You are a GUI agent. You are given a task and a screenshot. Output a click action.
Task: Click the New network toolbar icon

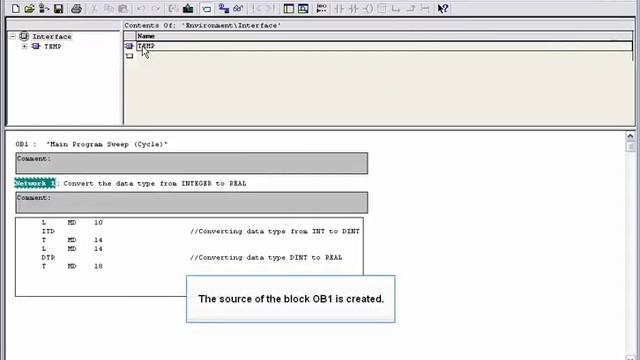224,9
